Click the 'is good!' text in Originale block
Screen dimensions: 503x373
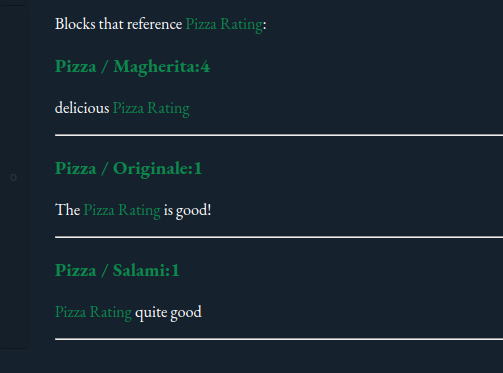pyautogui.click(x=187, y=210)
